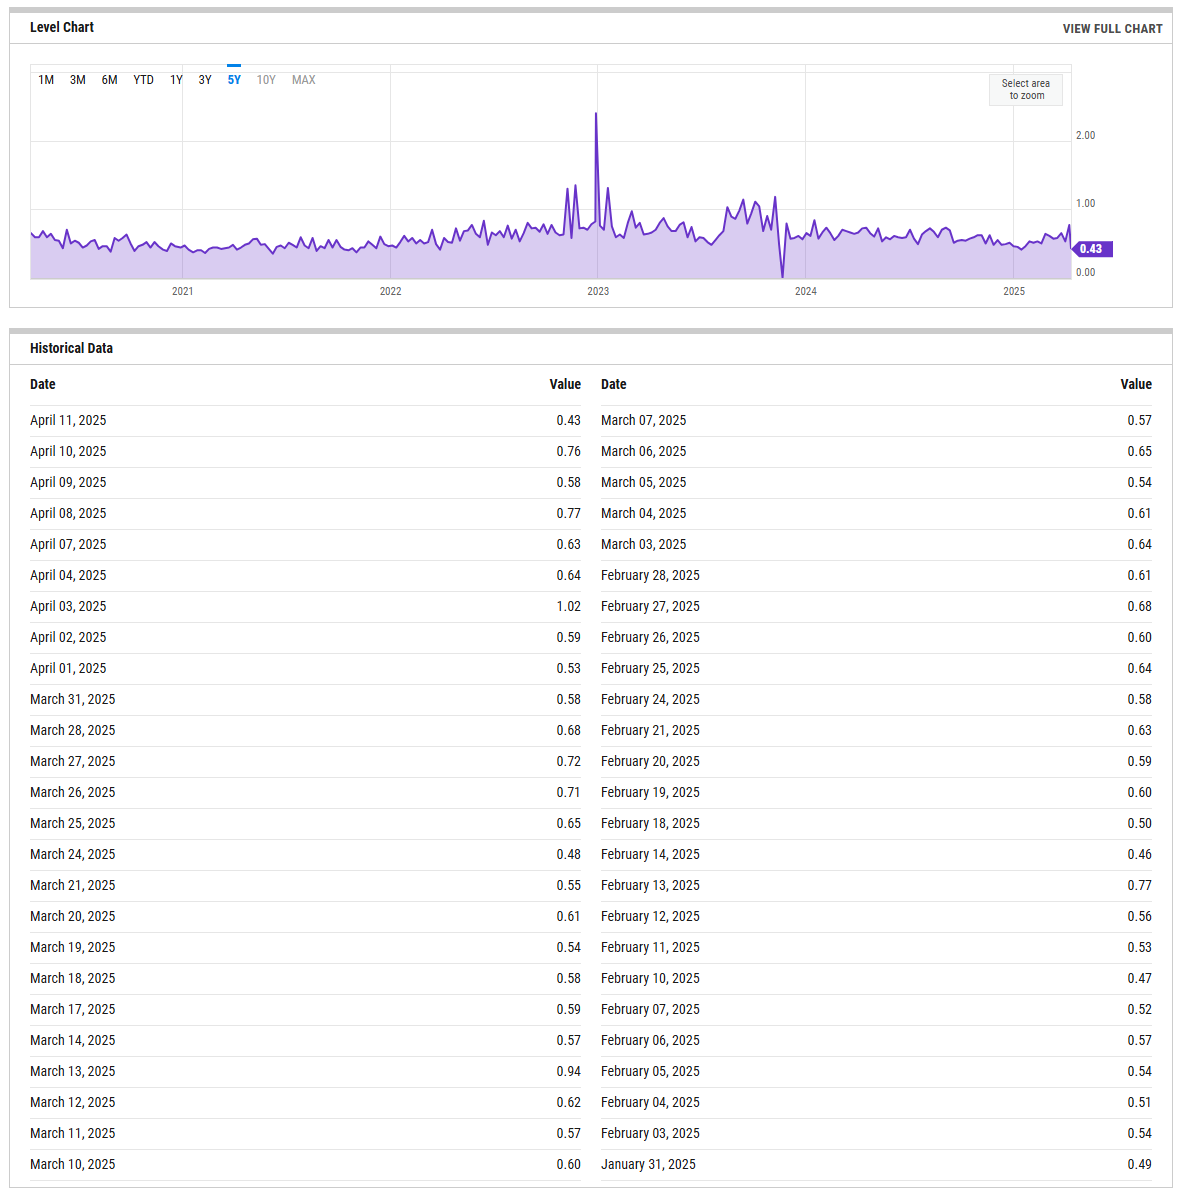The height and width of the screenshot is (1193, 1178).
Task: Click the March 17, 2025 date
Action: coord(72,1010)
